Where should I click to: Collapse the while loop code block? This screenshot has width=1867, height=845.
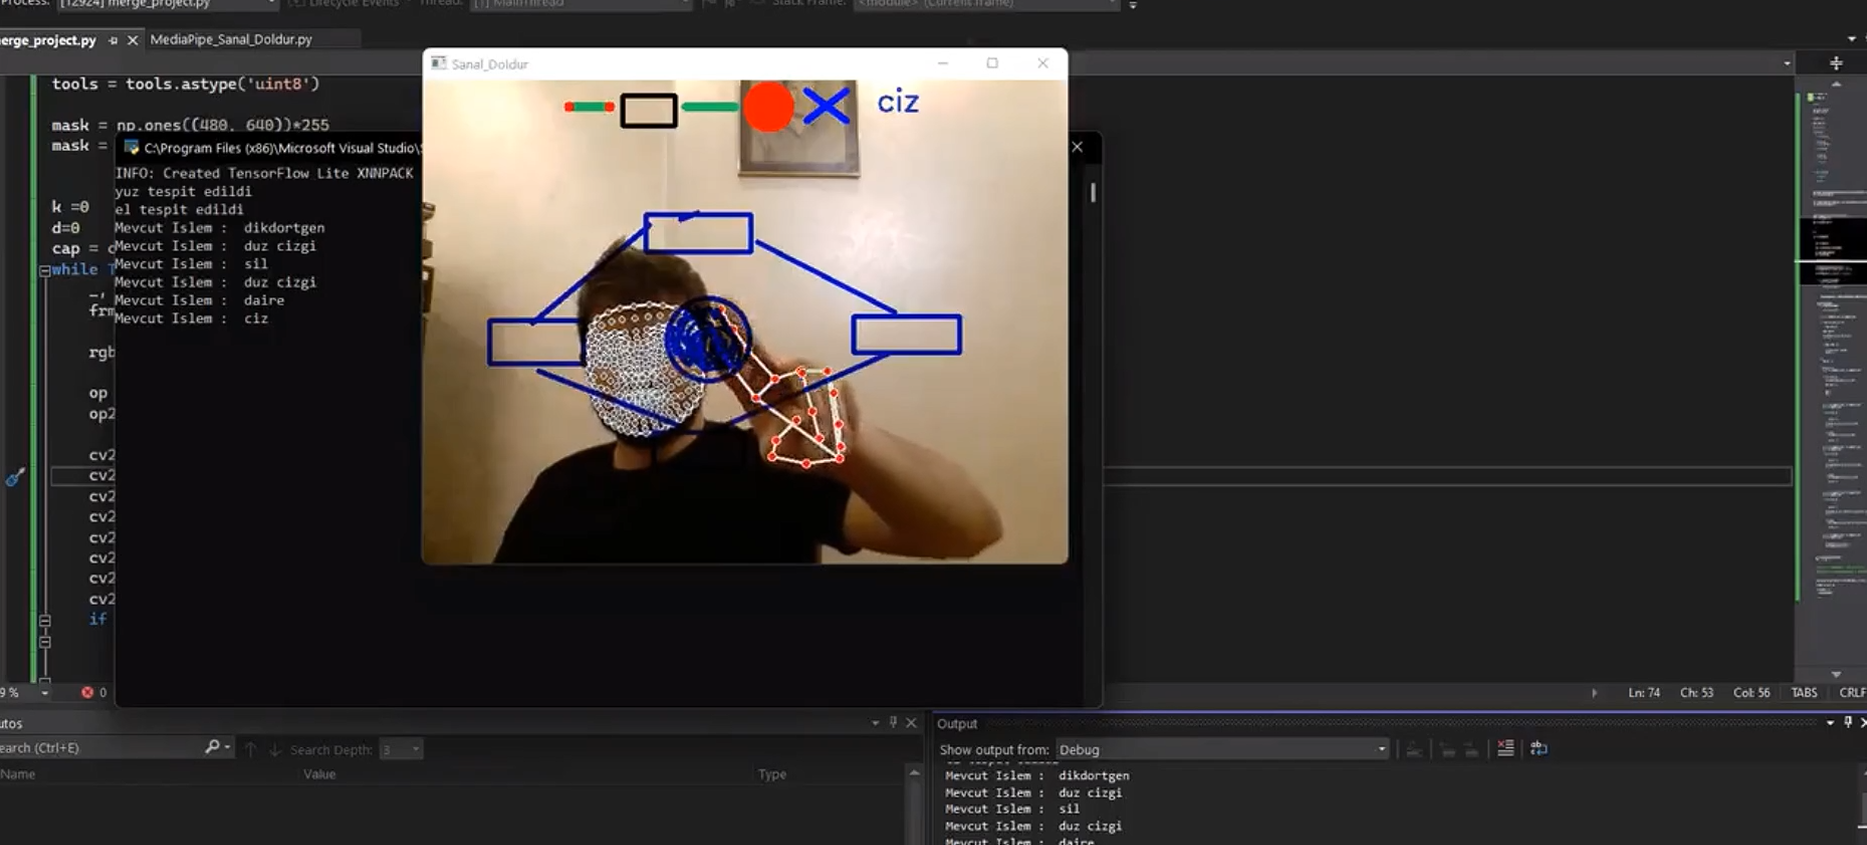click(x=45, y=270)
